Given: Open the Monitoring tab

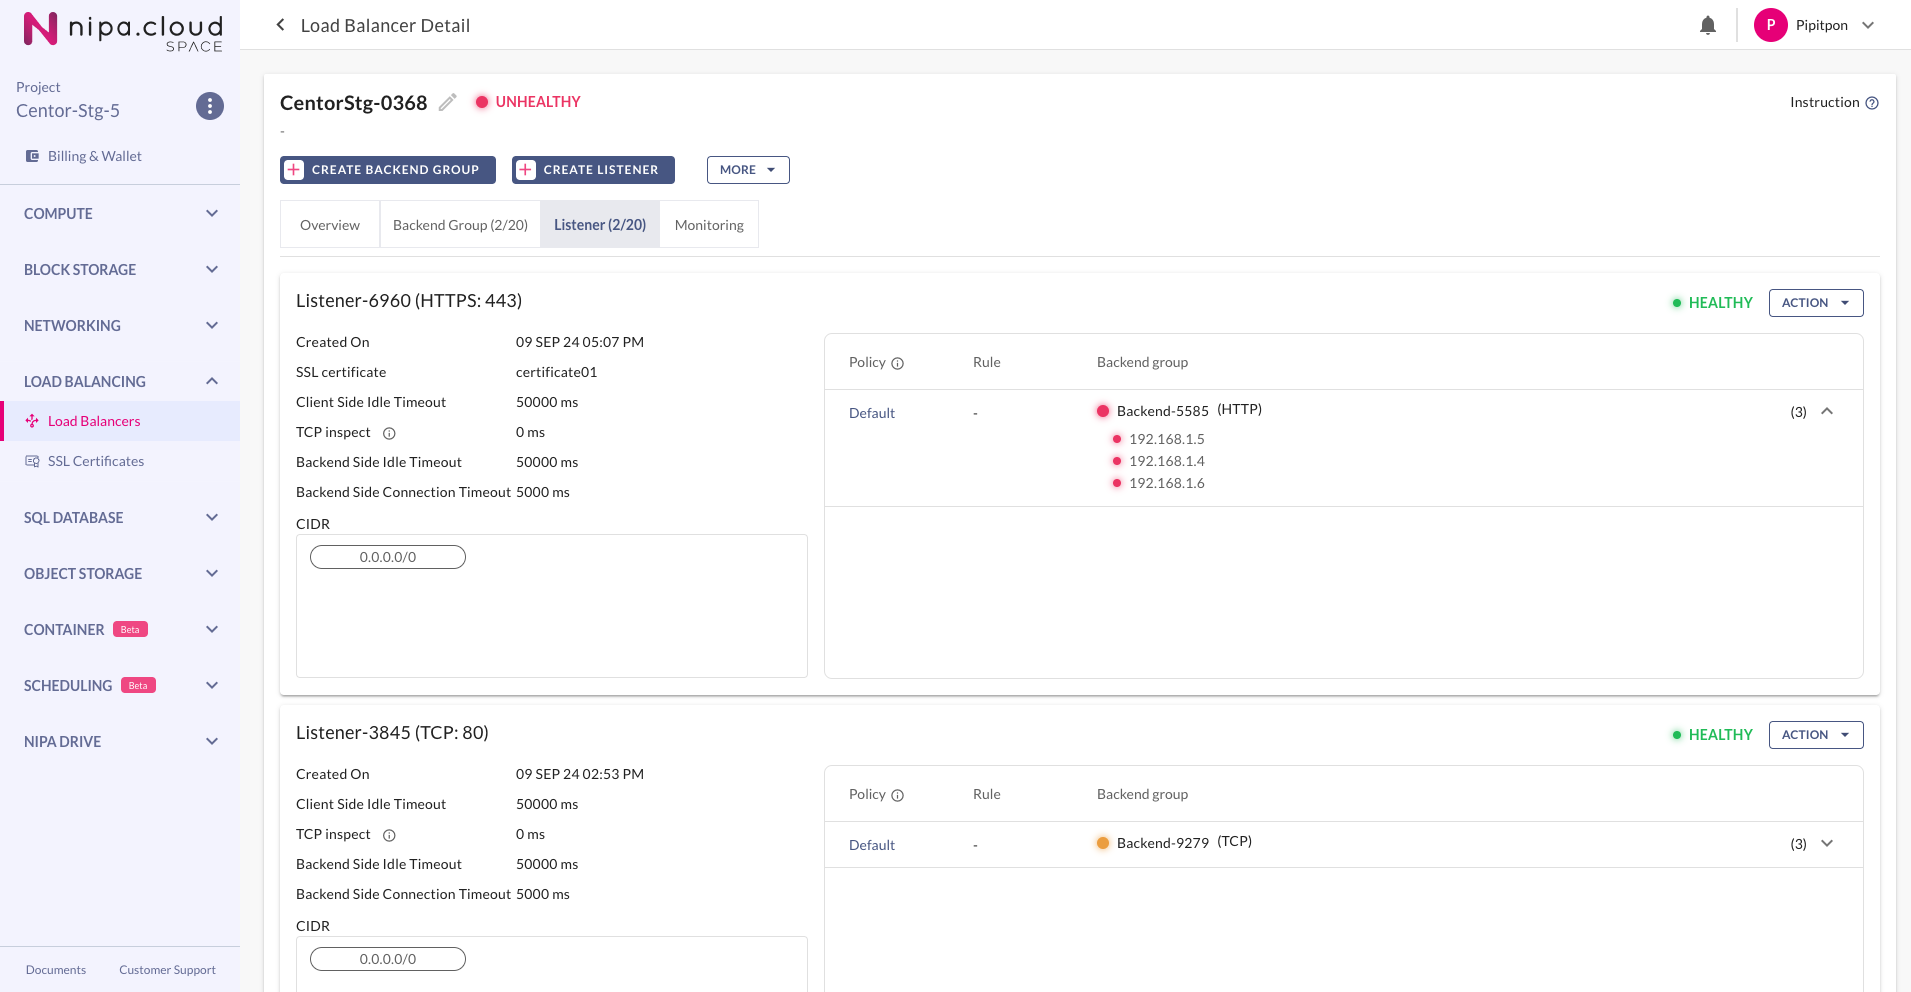Looking at the screenshot, I should pos(709,225).
